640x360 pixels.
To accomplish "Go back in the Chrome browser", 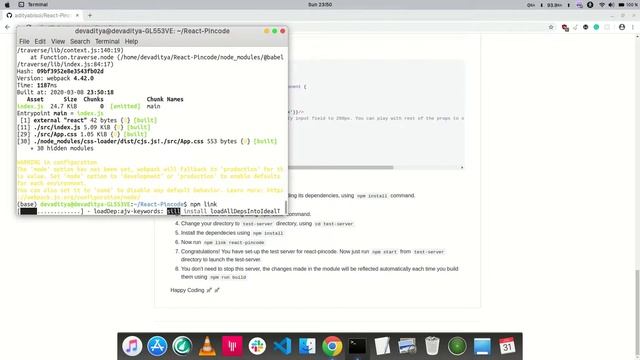I will (x=8, y=27).
